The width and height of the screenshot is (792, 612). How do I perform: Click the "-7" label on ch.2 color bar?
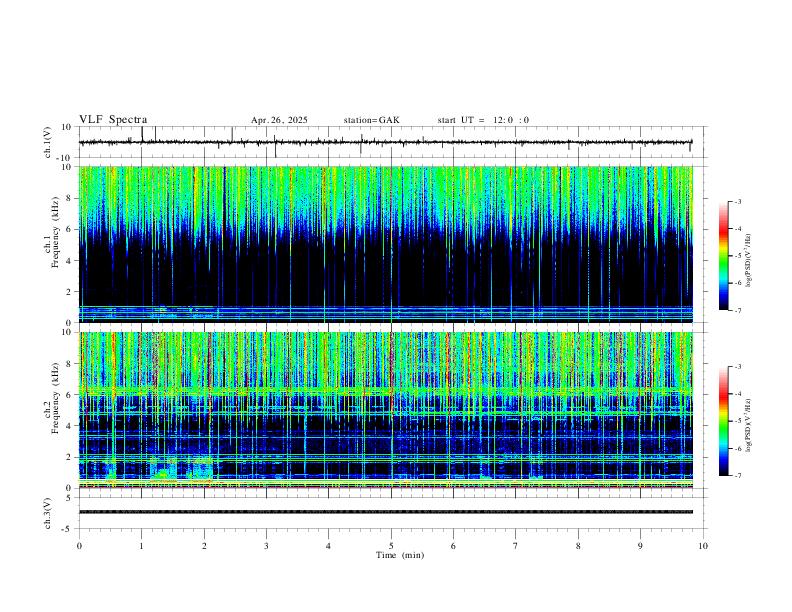tap(737, 476)
